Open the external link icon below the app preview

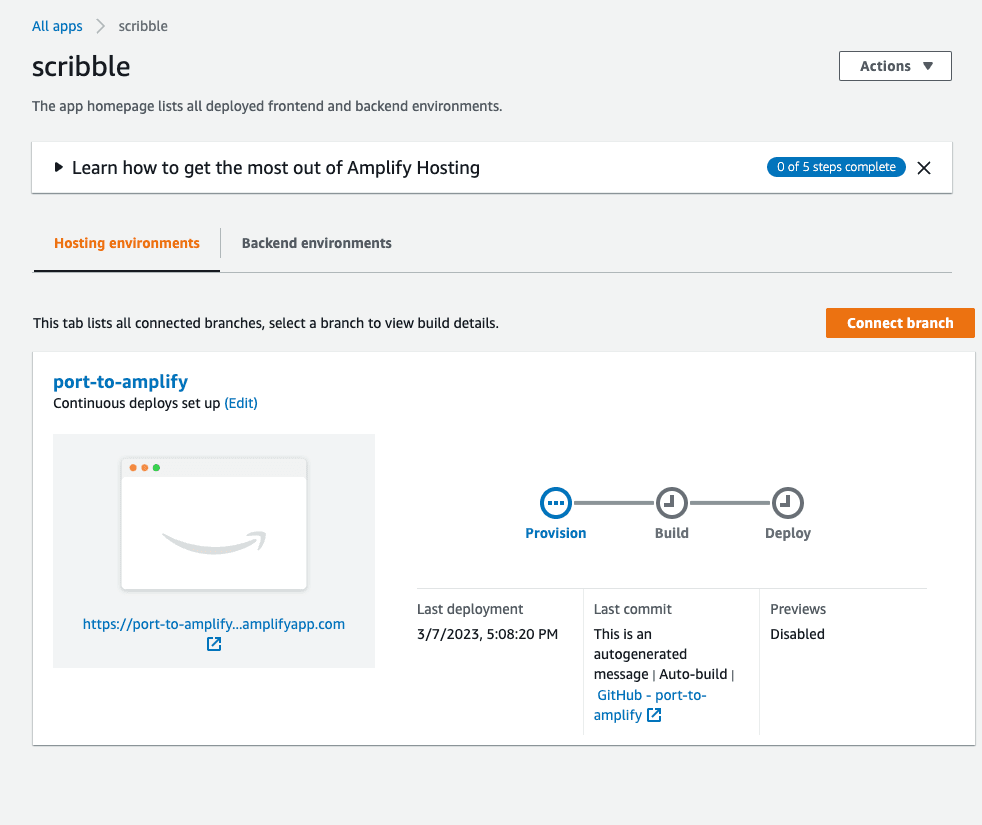[213, 644]
